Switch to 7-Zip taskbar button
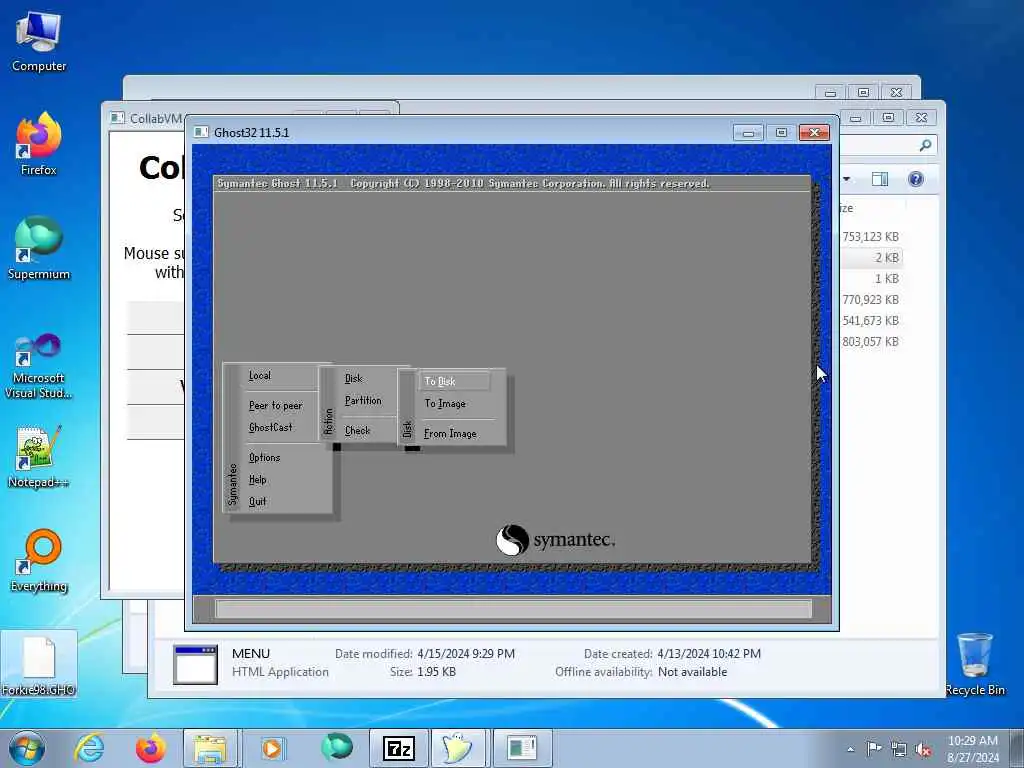The height and width of the screenshot is (768, 1024). click(x=398, y=748)
